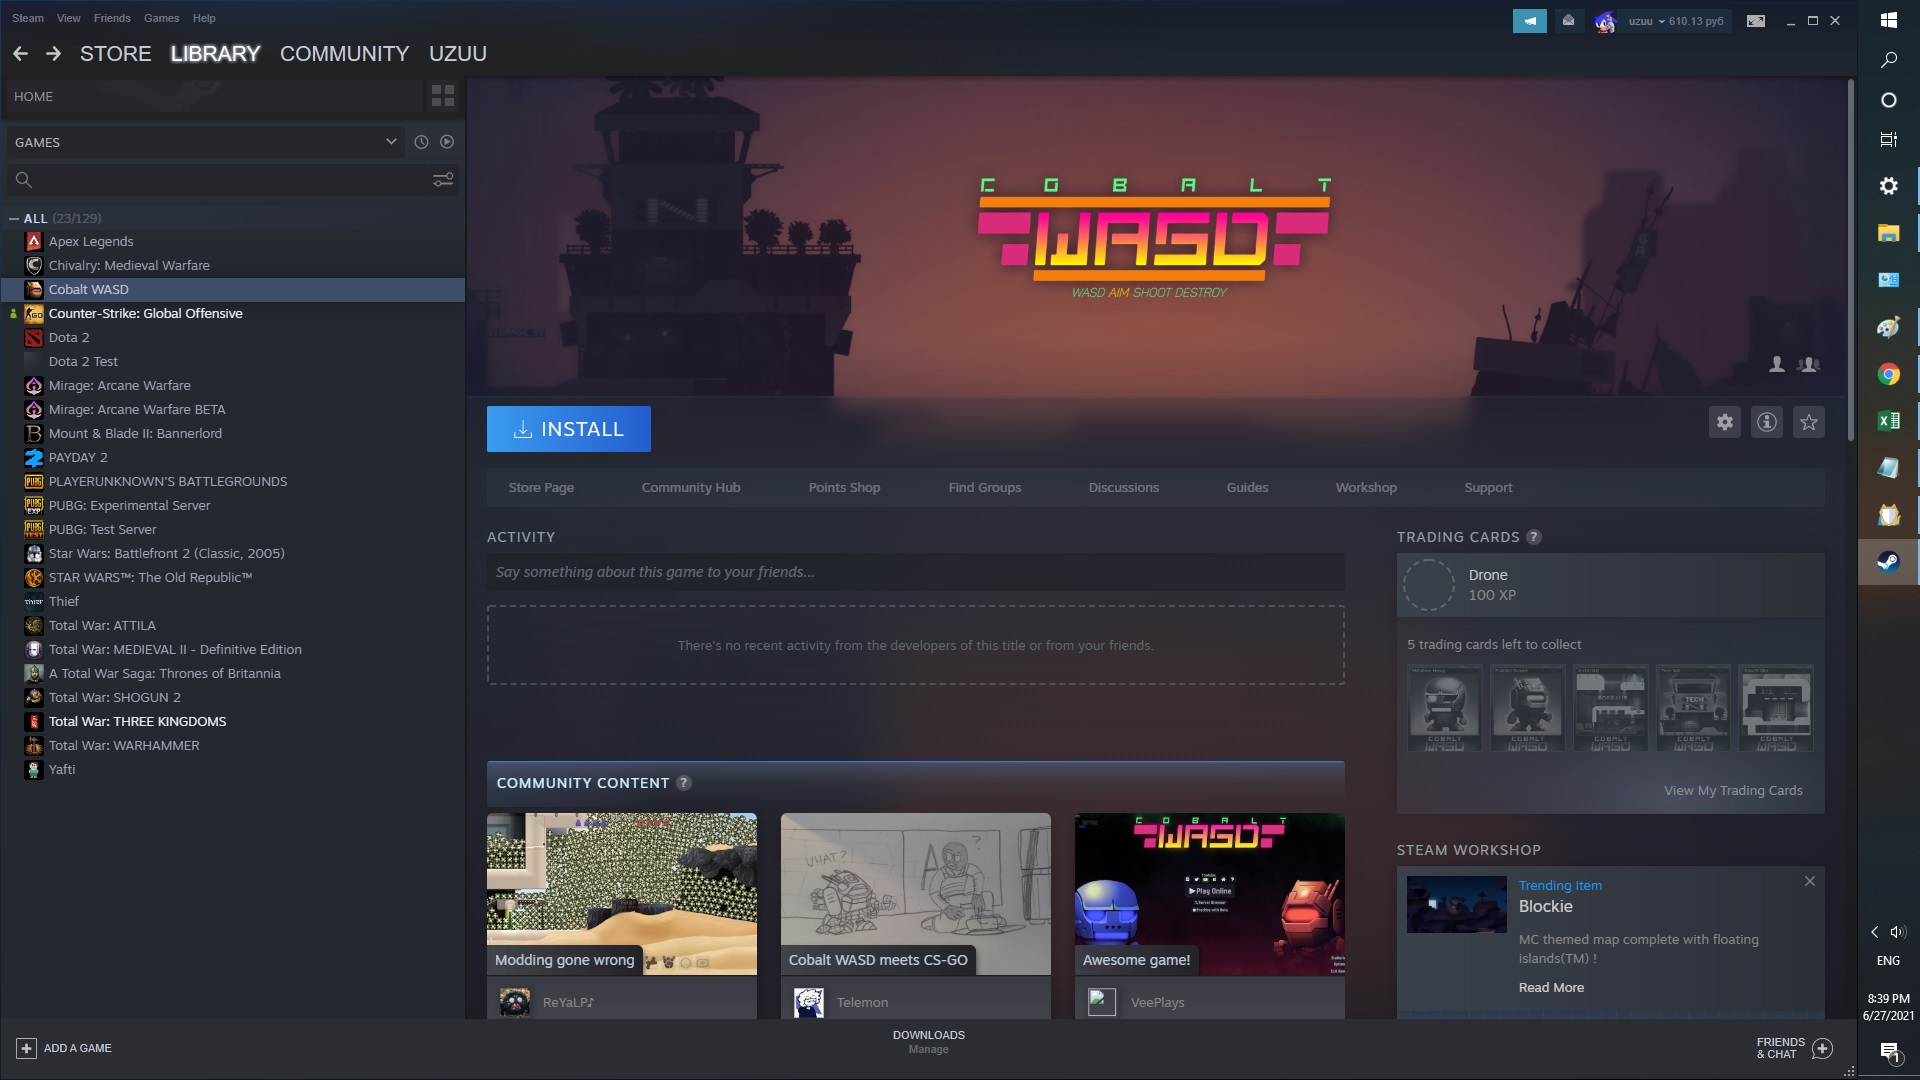Open the Friends menu

point(111,18)
